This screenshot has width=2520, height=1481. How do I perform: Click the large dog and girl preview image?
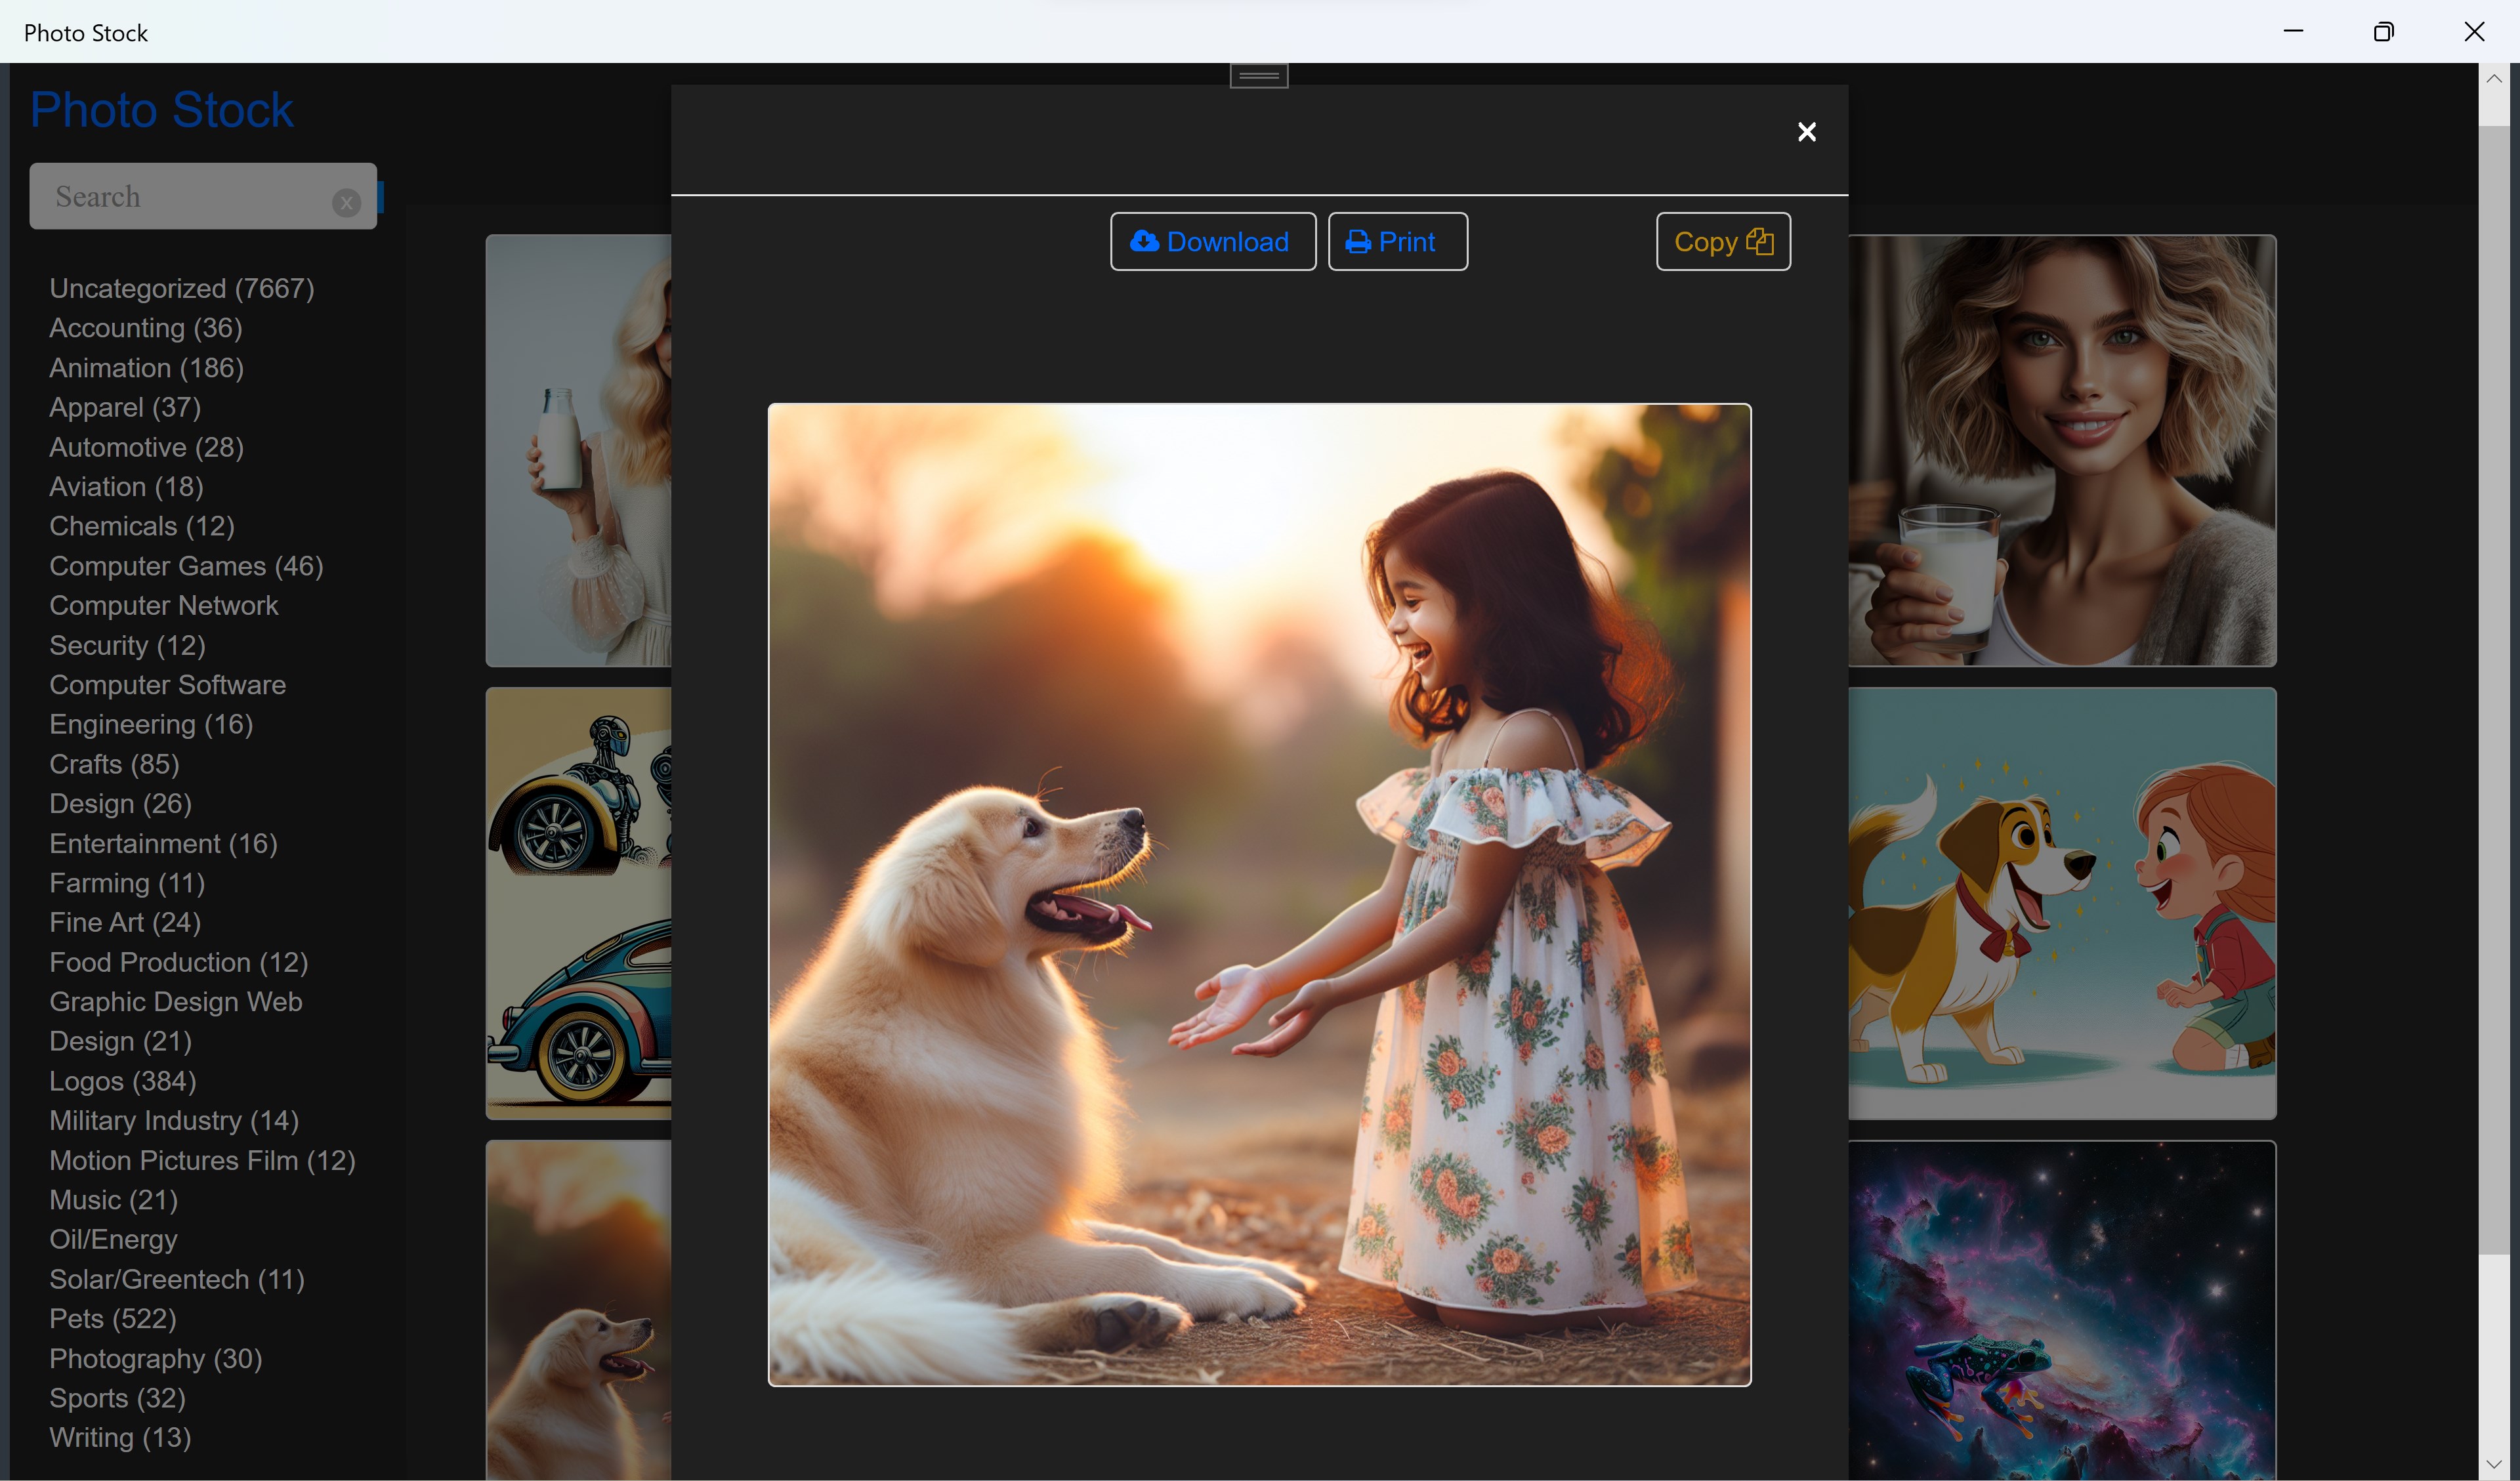point(1258,895)
